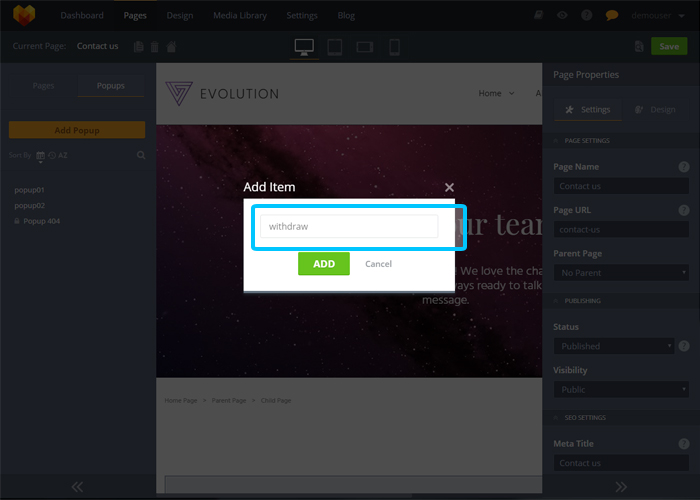Show help for Page Name
Screen dimensions: 700x500
click(683, 167)
